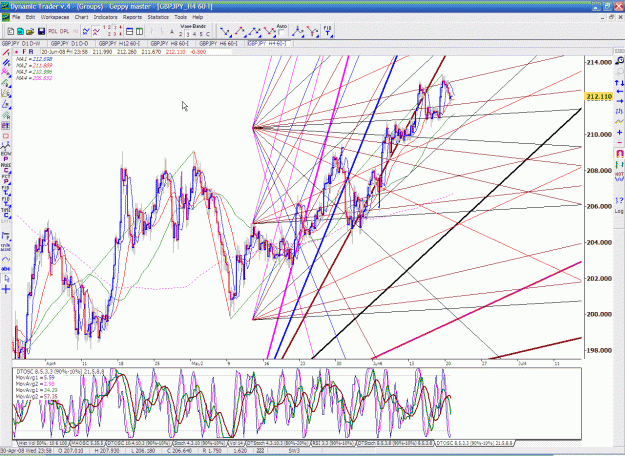
Task: Save with the floppy disk icon
Action: pos(41,31)
